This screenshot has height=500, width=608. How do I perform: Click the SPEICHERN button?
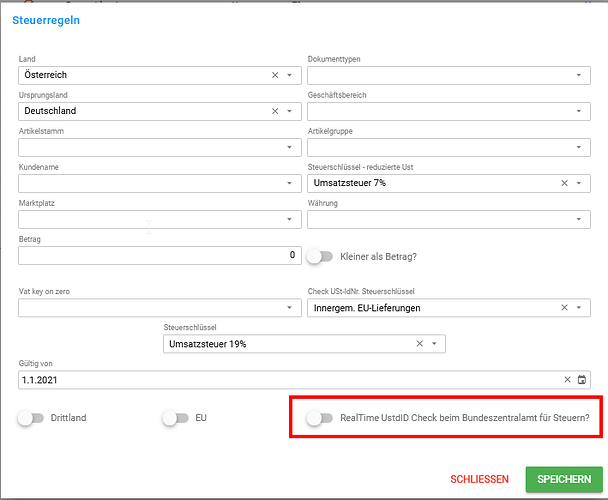[x=564, y=479]
